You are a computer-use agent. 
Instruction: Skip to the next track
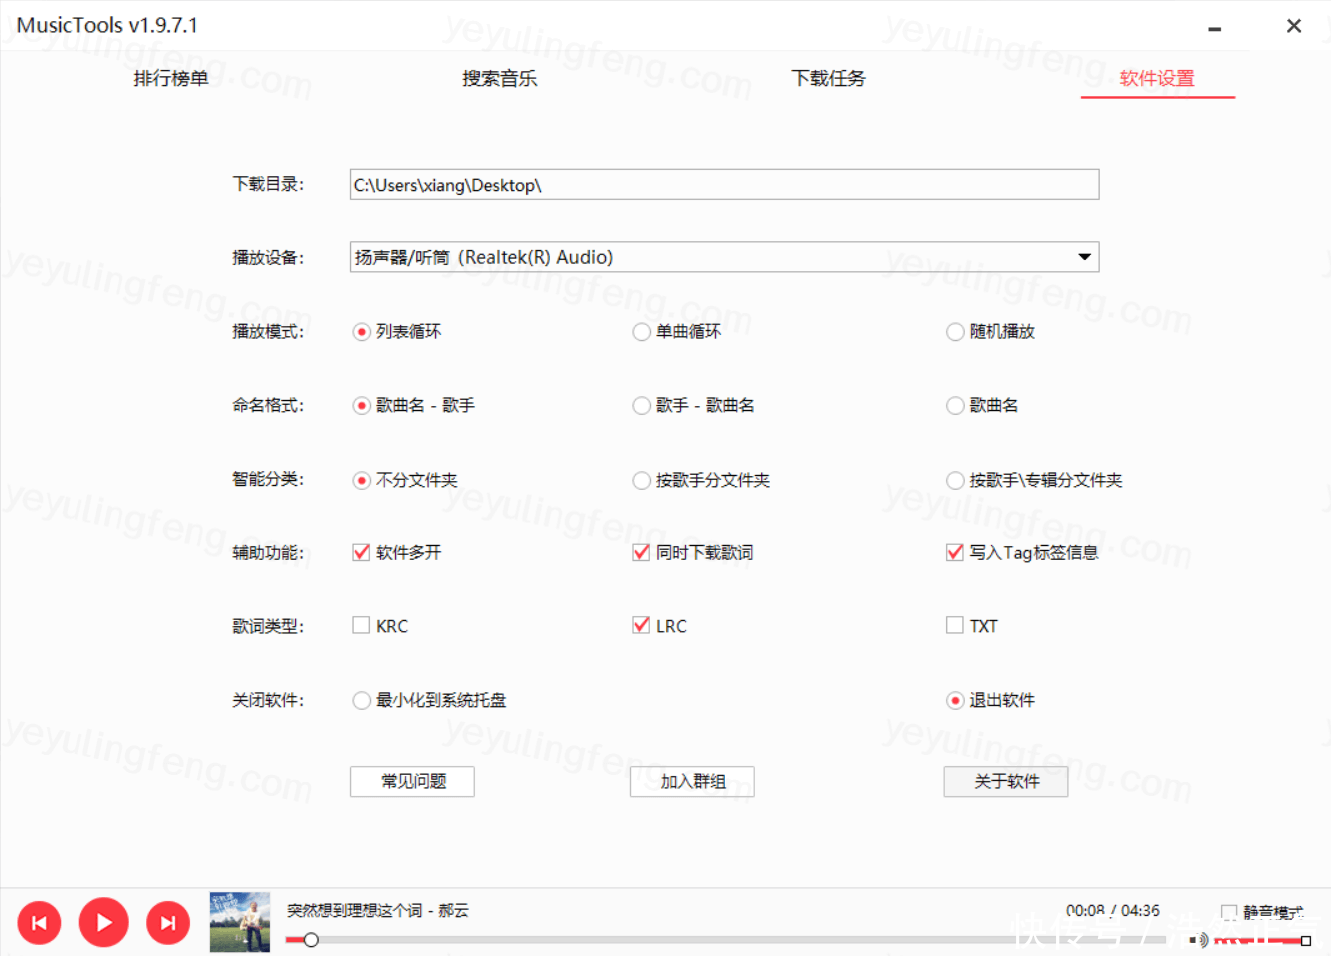tap(168, 923)
